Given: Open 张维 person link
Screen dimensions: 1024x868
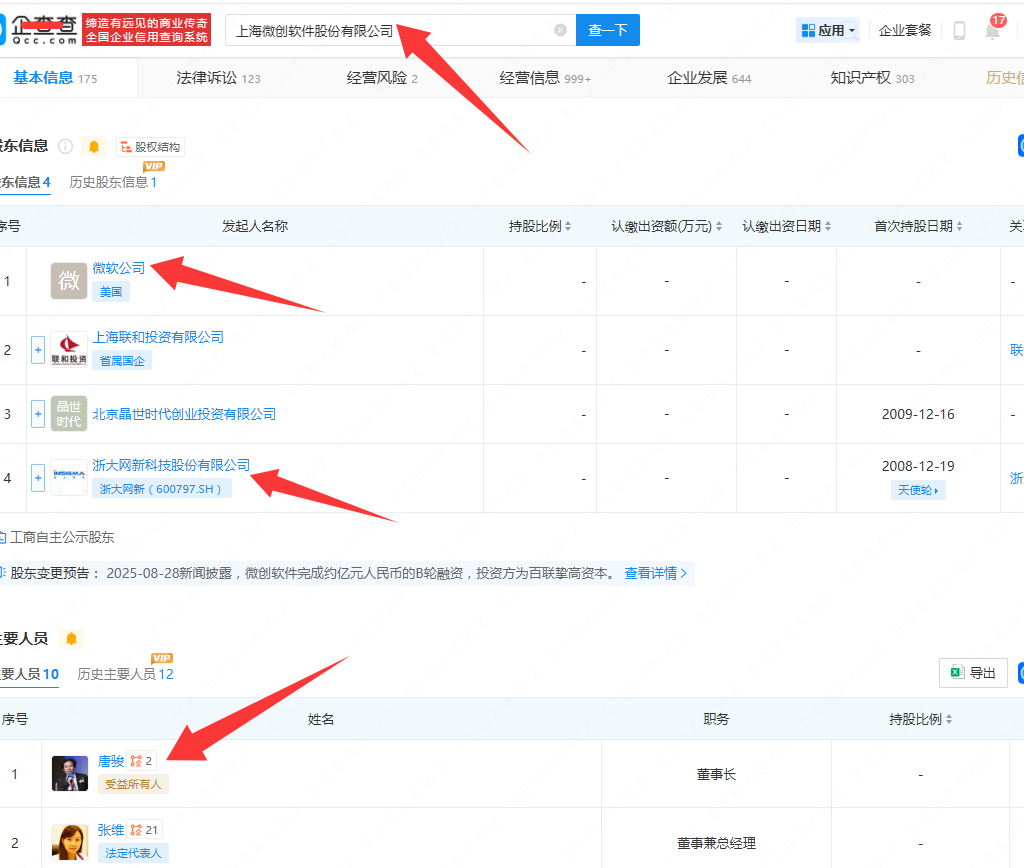Looking at the screenshot, I should click(x=110, y=829).
